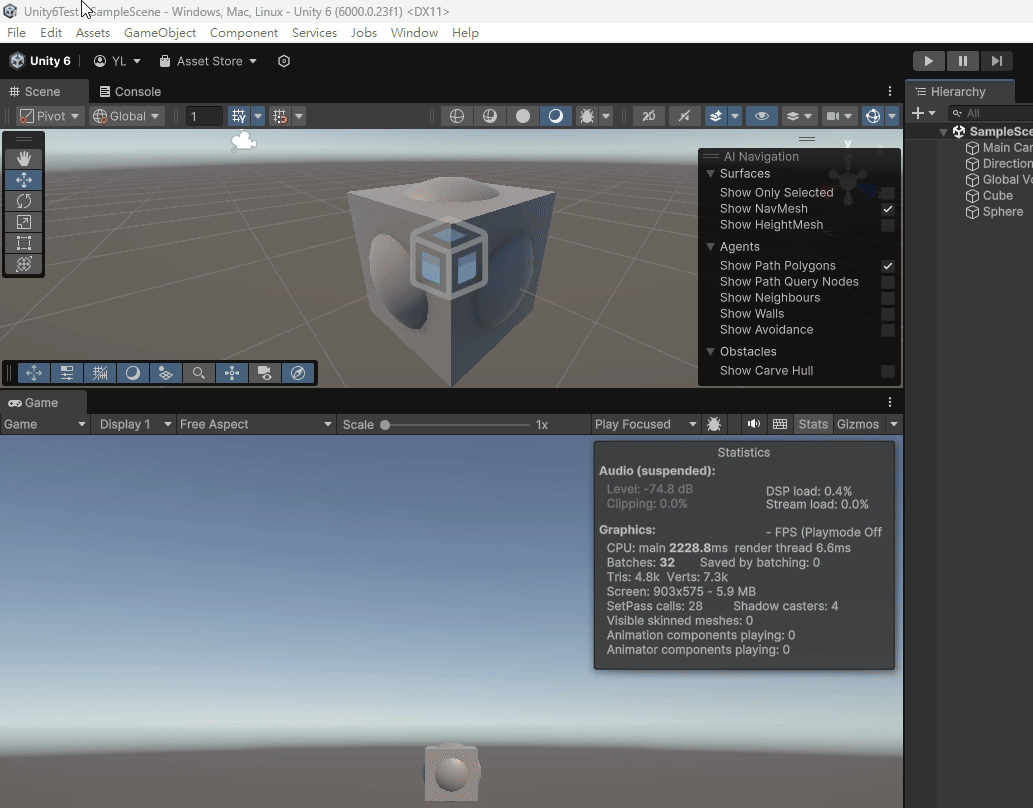Switch to the Console tab

tap(130, 91)
